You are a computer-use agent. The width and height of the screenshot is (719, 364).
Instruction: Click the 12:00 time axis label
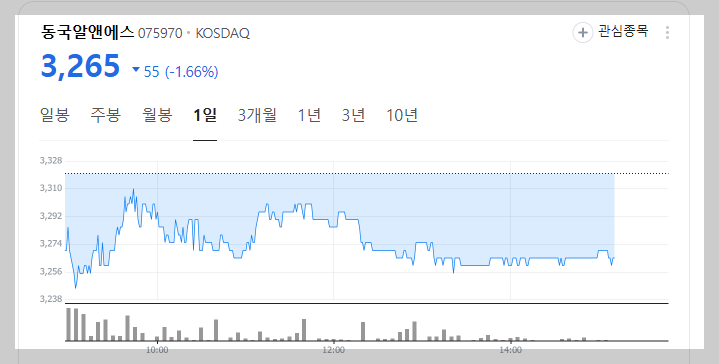tap(333, 350)
